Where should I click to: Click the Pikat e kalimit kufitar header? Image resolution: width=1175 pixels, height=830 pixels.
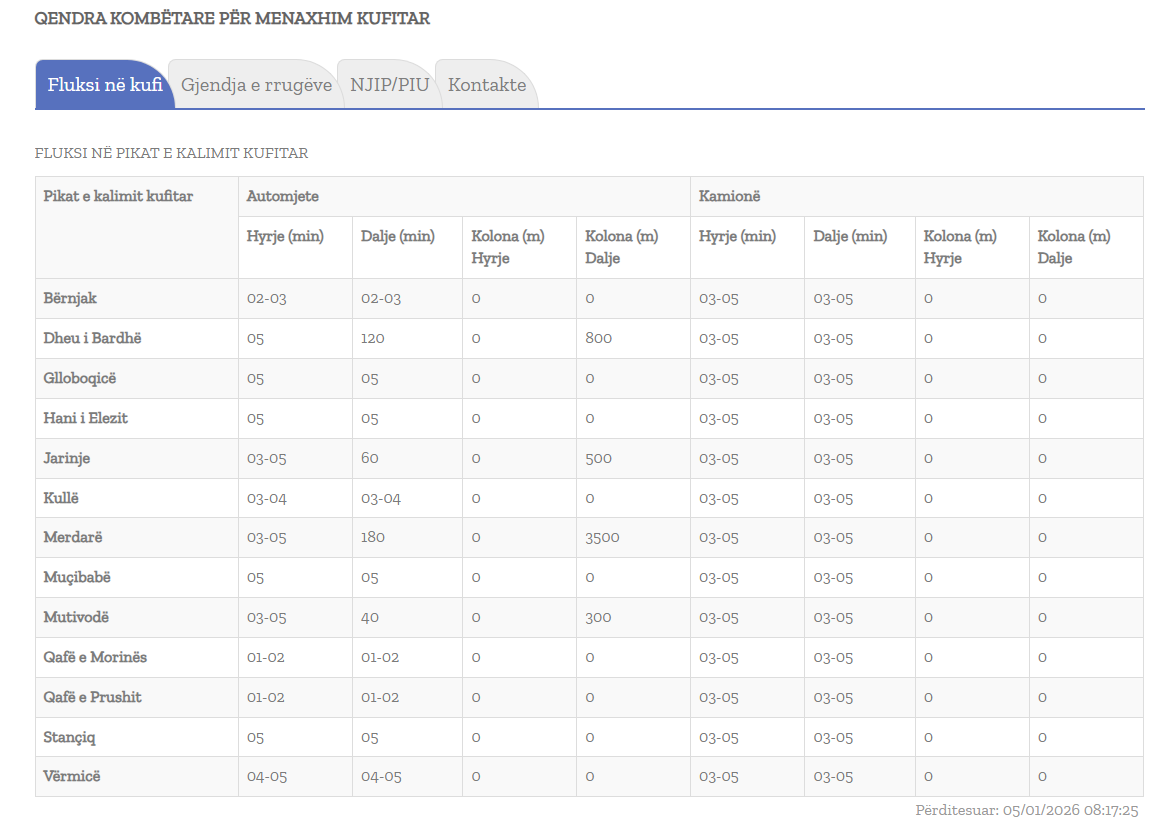coord(118,197)
